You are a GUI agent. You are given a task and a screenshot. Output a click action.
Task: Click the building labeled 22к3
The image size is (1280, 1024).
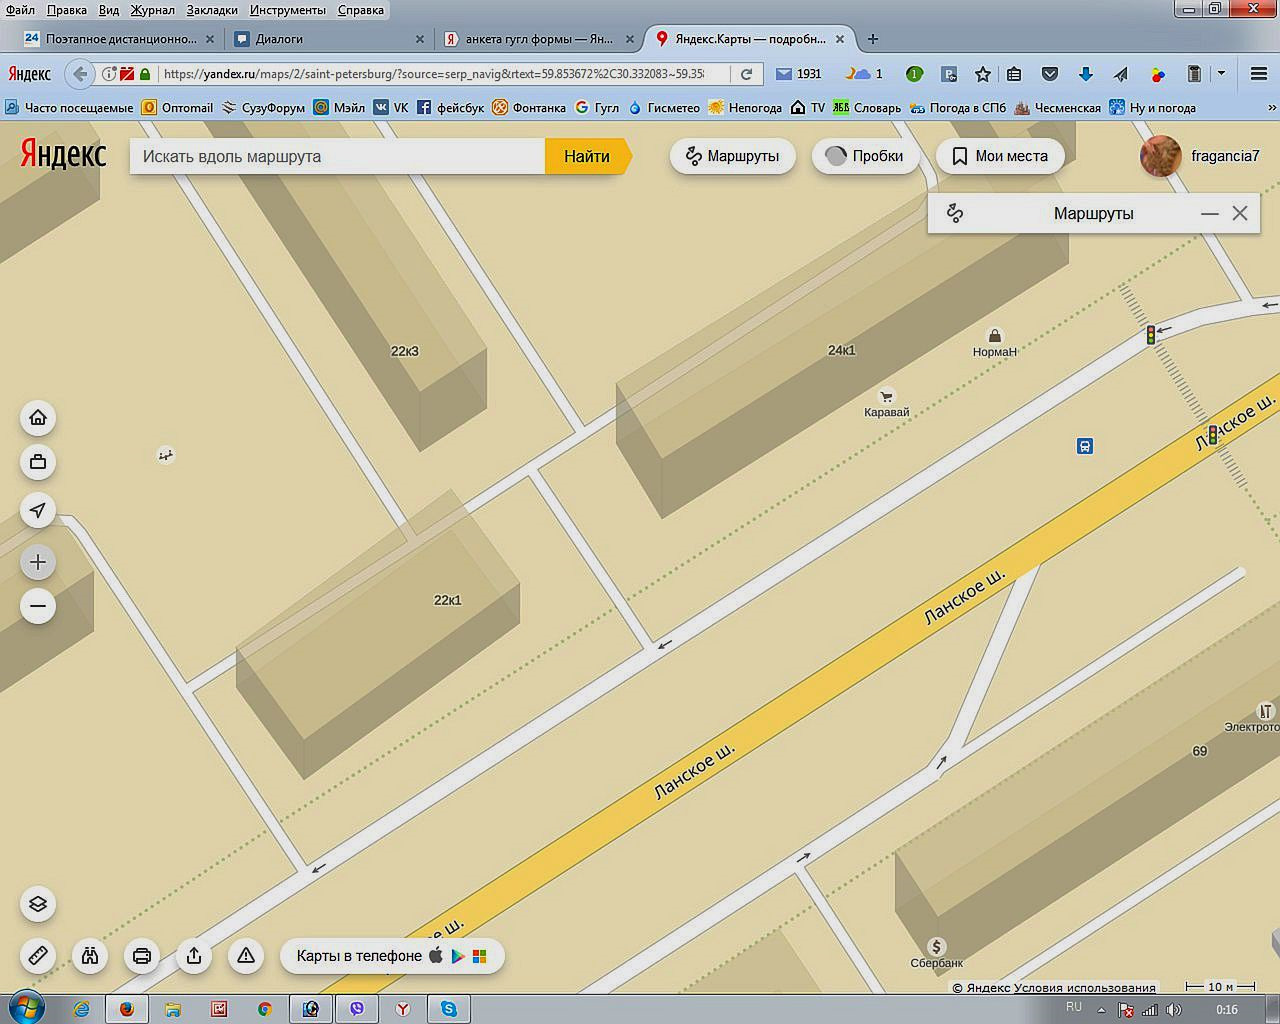(404, 351)
